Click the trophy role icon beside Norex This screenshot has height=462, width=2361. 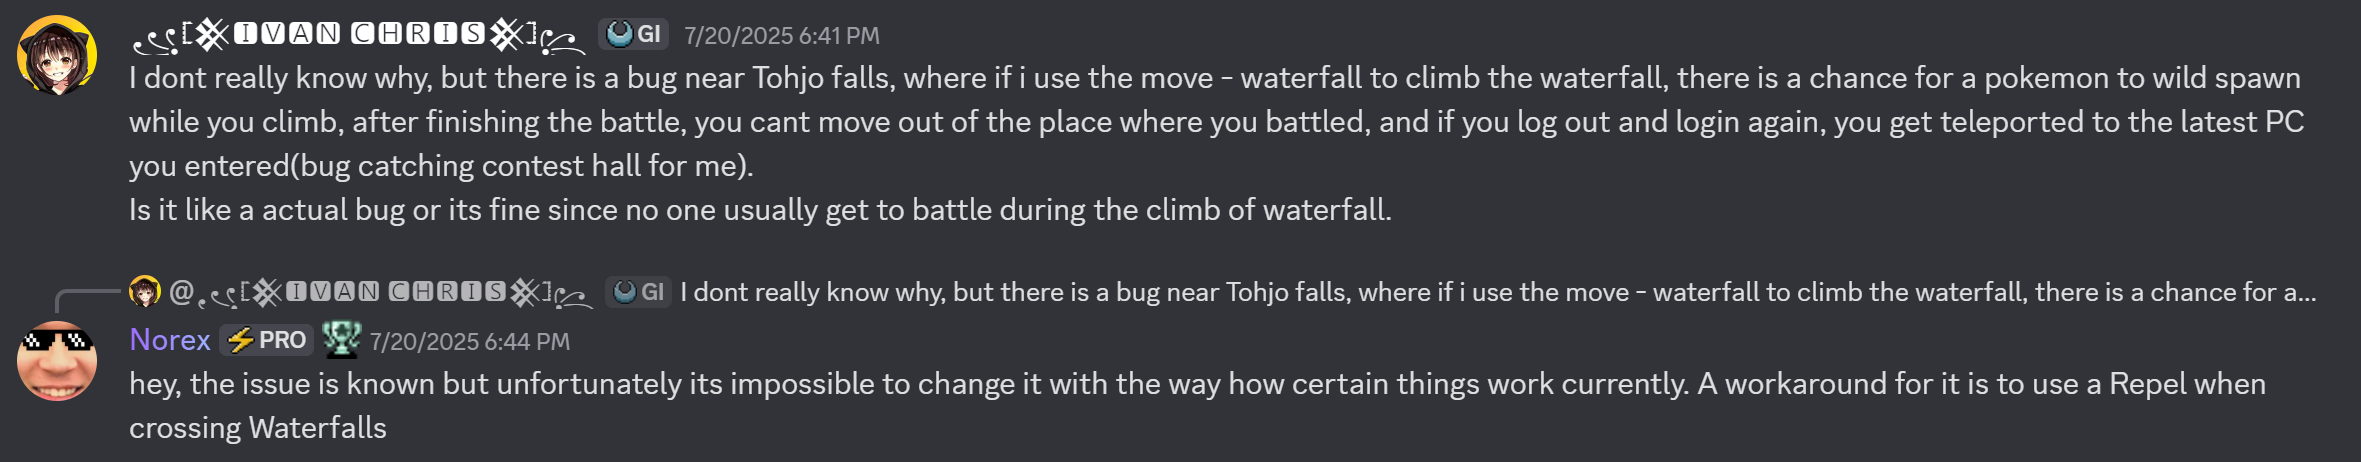tap(341, 339)
